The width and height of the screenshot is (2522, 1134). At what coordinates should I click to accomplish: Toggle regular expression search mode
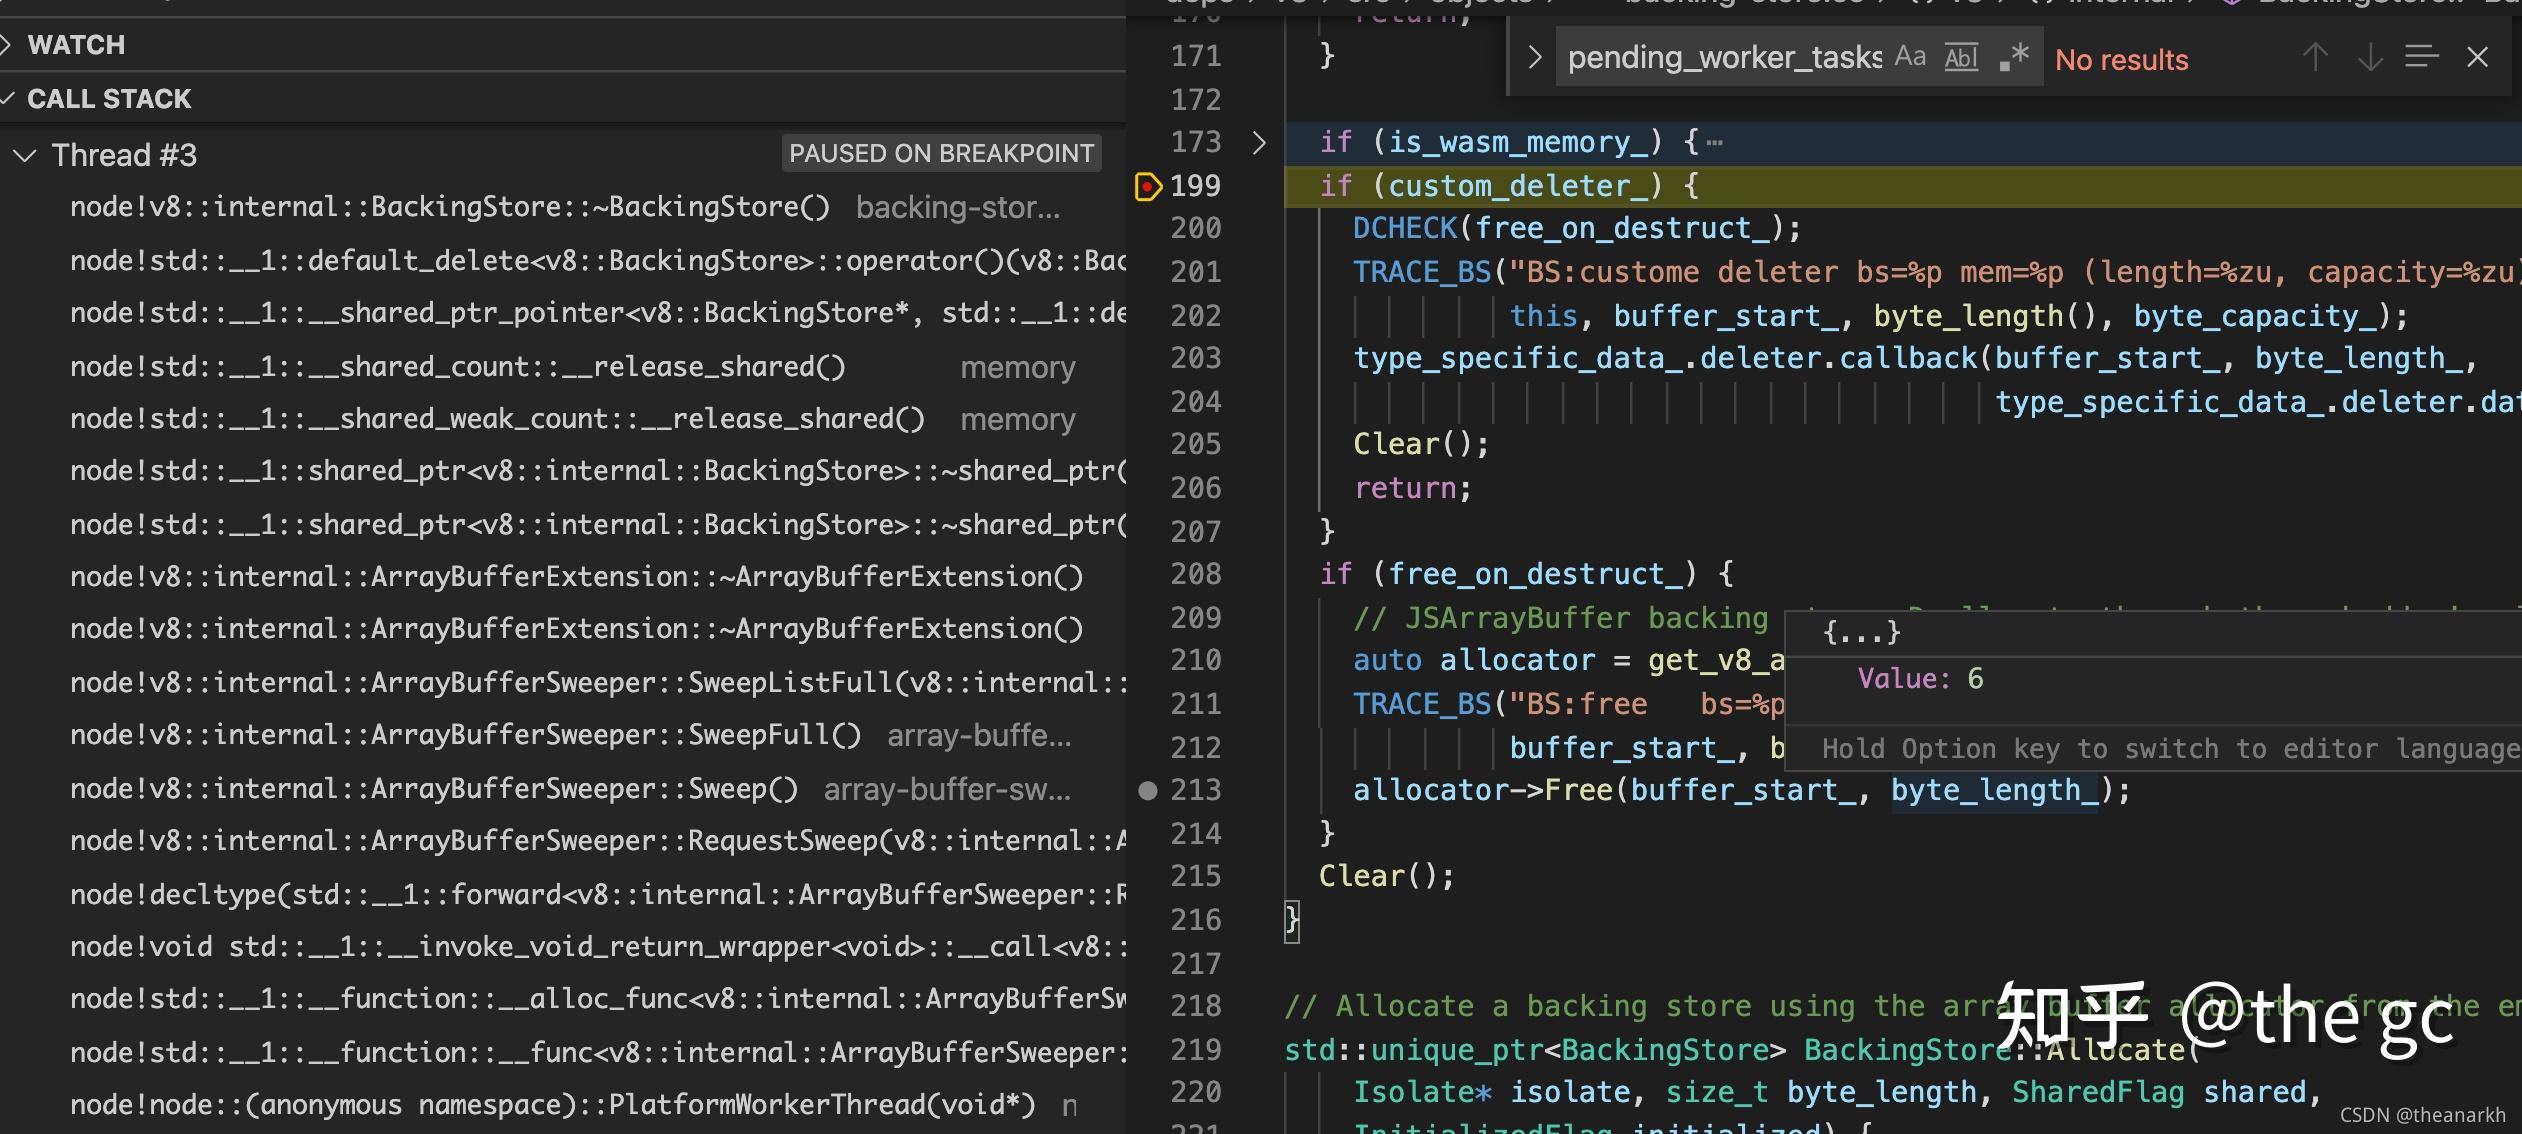[2013, 57]
